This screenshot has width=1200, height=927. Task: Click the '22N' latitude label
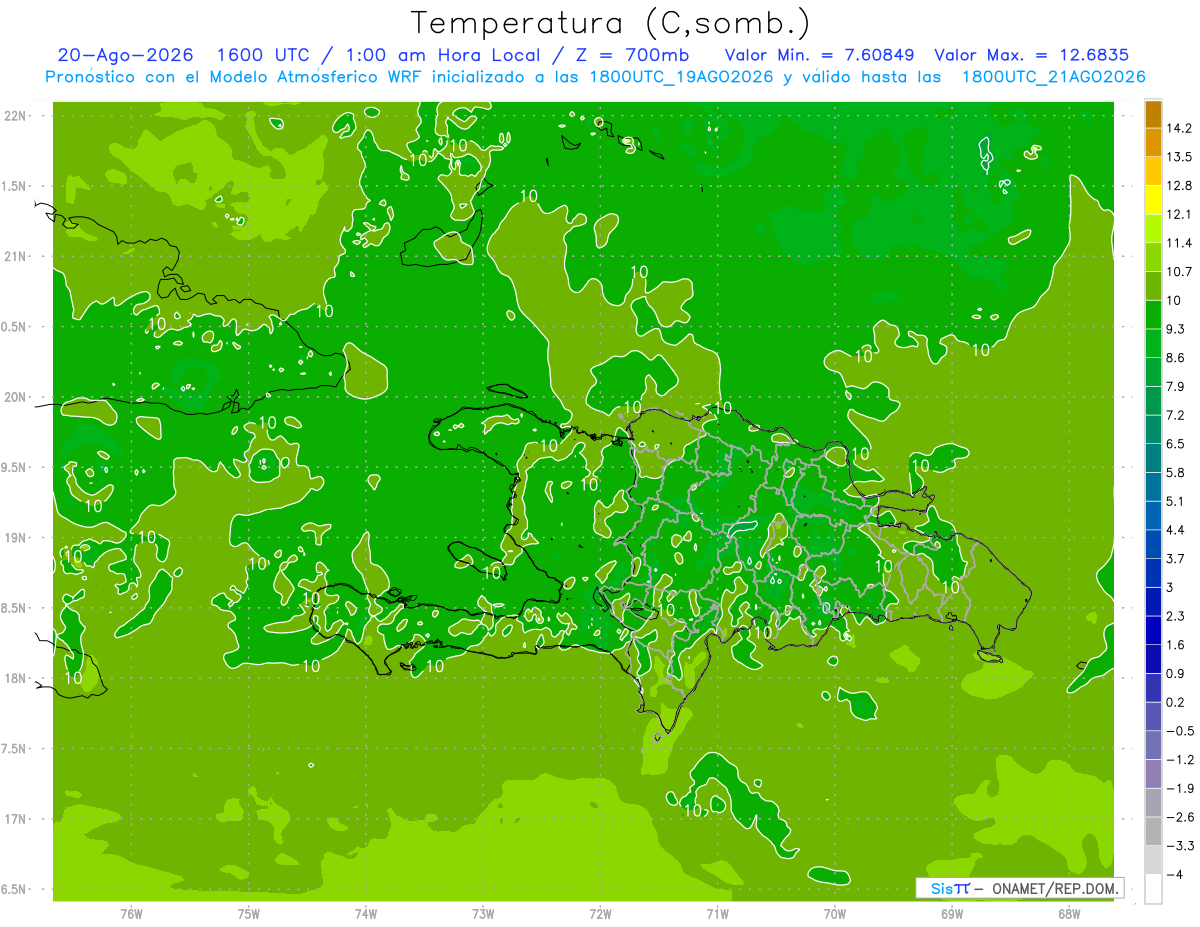17,116
